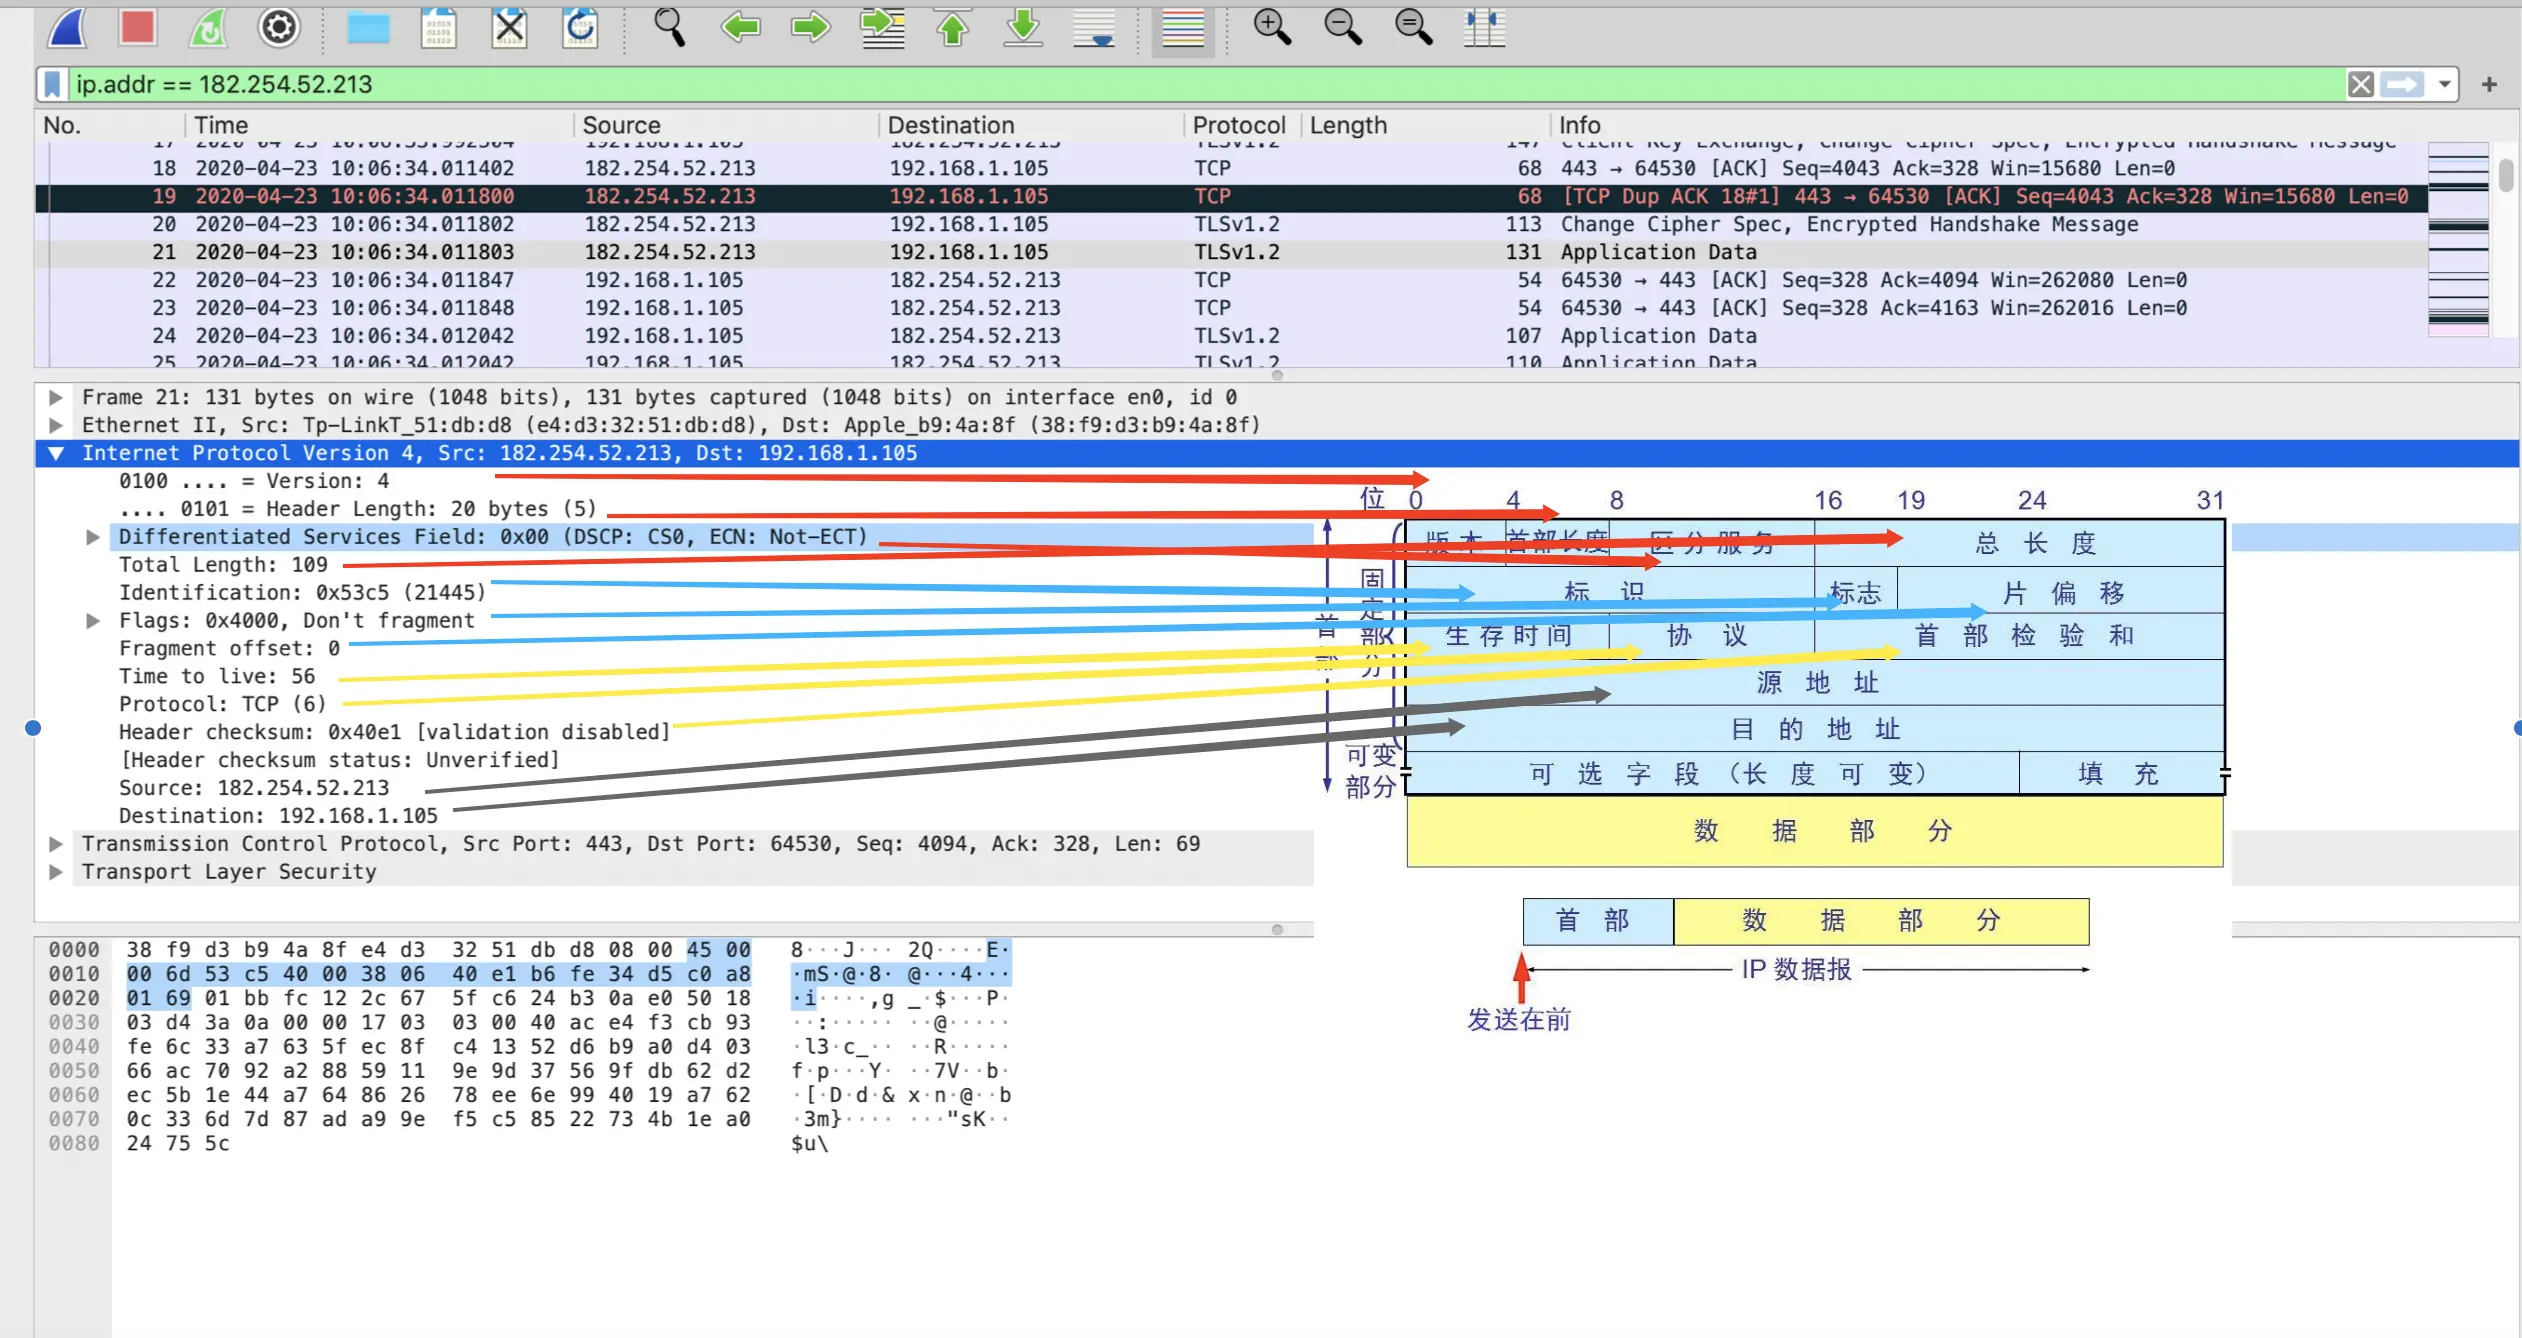Expand Transmission Control Protocol details
Image resolution: width=2522 pixels, height=1338 pixels.
(56, 844)
